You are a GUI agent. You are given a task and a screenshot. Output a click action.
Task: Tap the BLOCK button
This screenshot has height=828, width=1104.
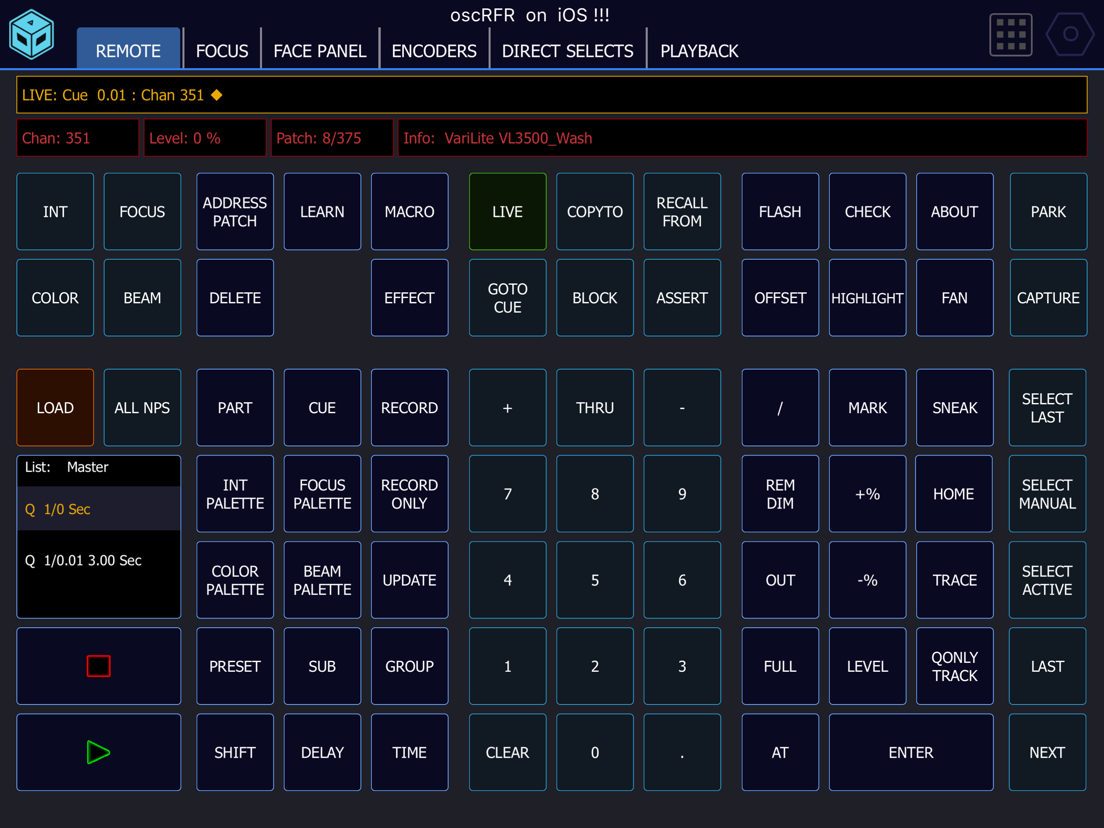click(595, 298)
